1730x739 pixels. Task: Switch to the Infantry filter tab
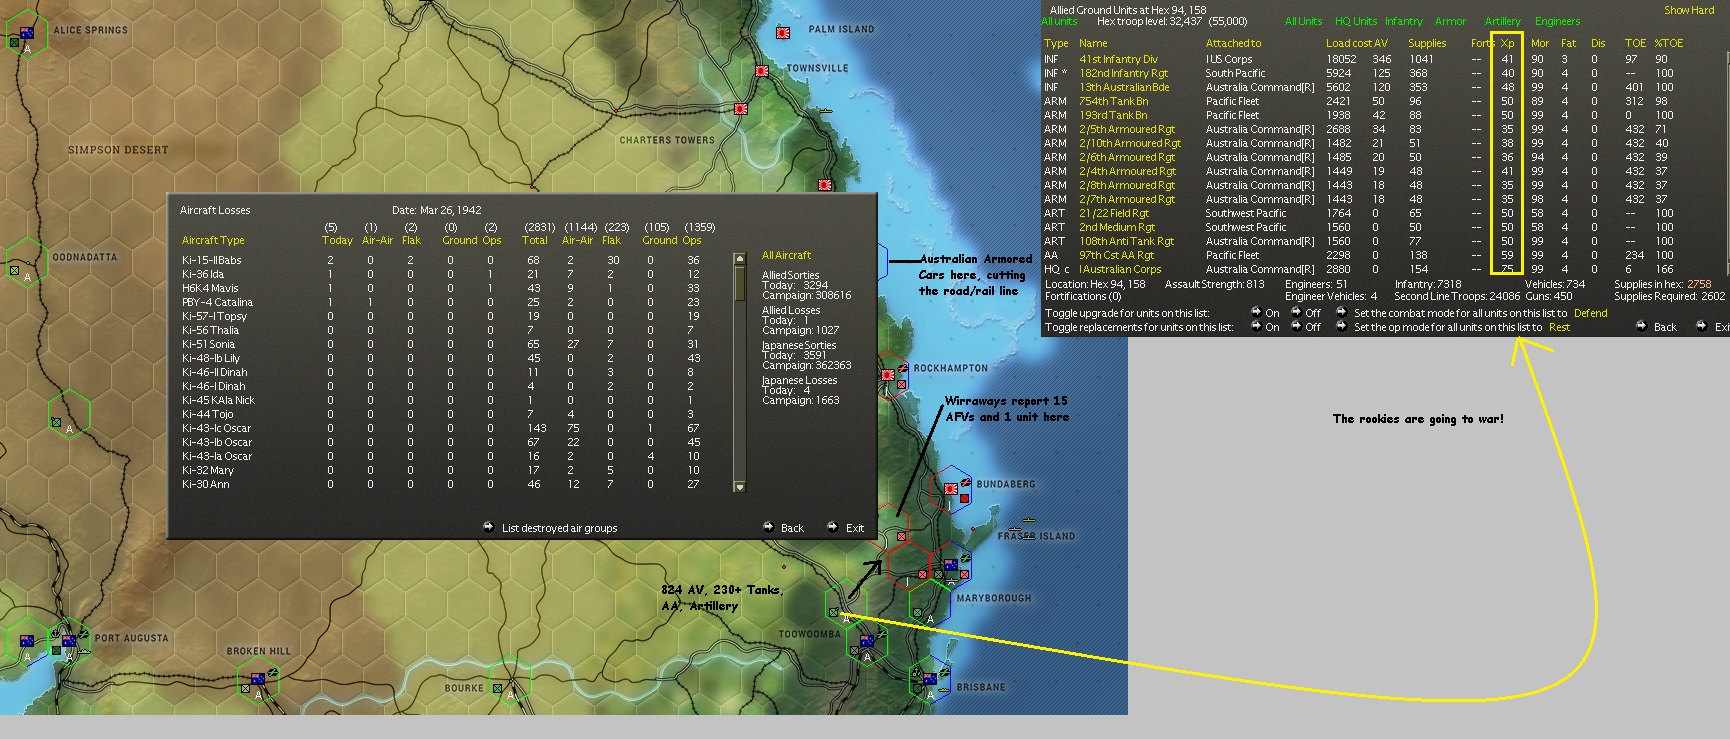tap(1404, 21)
